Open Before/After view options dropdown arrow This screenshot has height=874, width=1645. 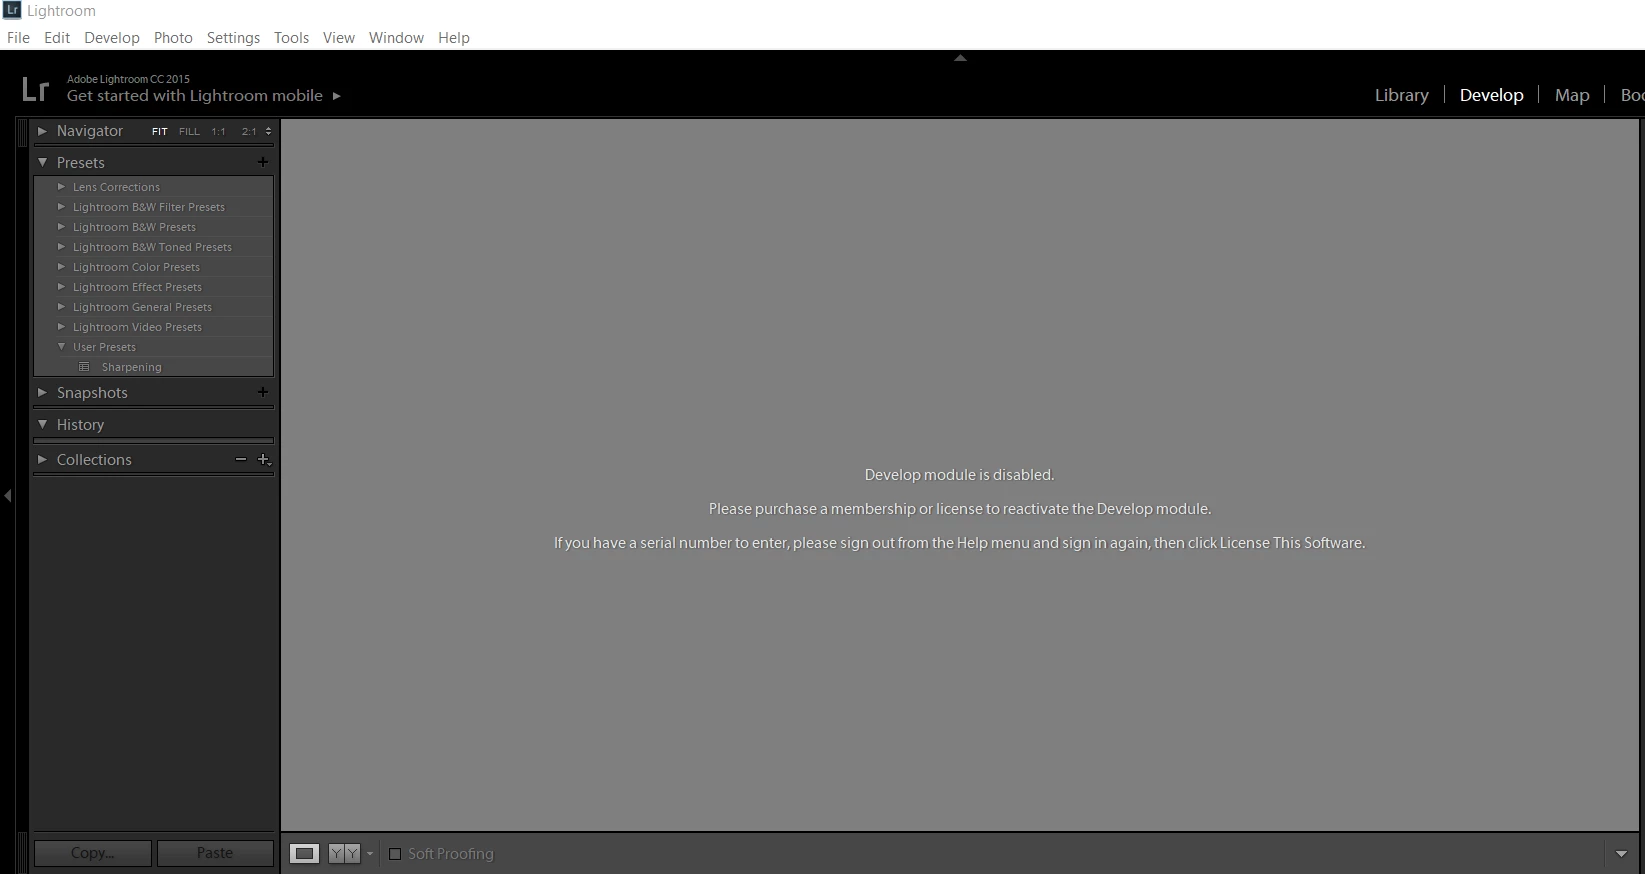(x=370, y=854)
